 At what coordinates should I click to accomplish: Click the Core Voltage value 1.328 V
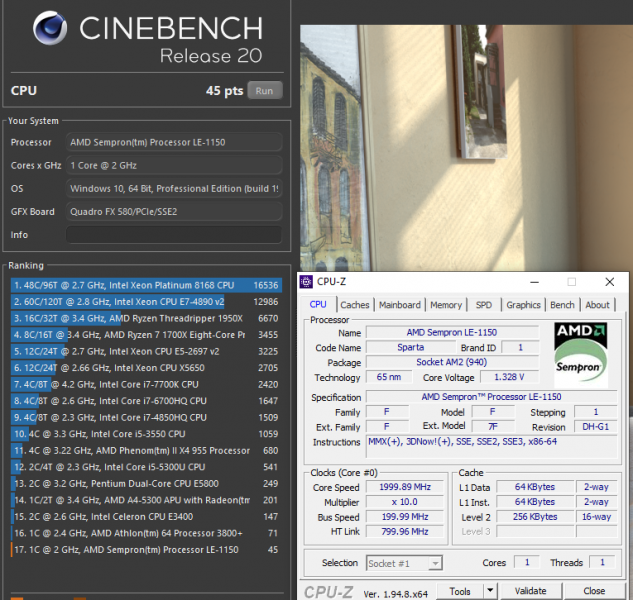coord(509,377)
